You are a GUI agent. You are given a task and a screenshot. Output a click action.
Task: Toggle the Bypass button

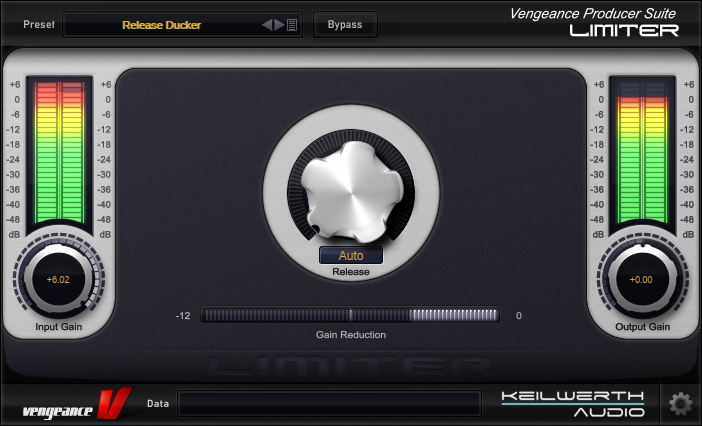click(345, 24)
